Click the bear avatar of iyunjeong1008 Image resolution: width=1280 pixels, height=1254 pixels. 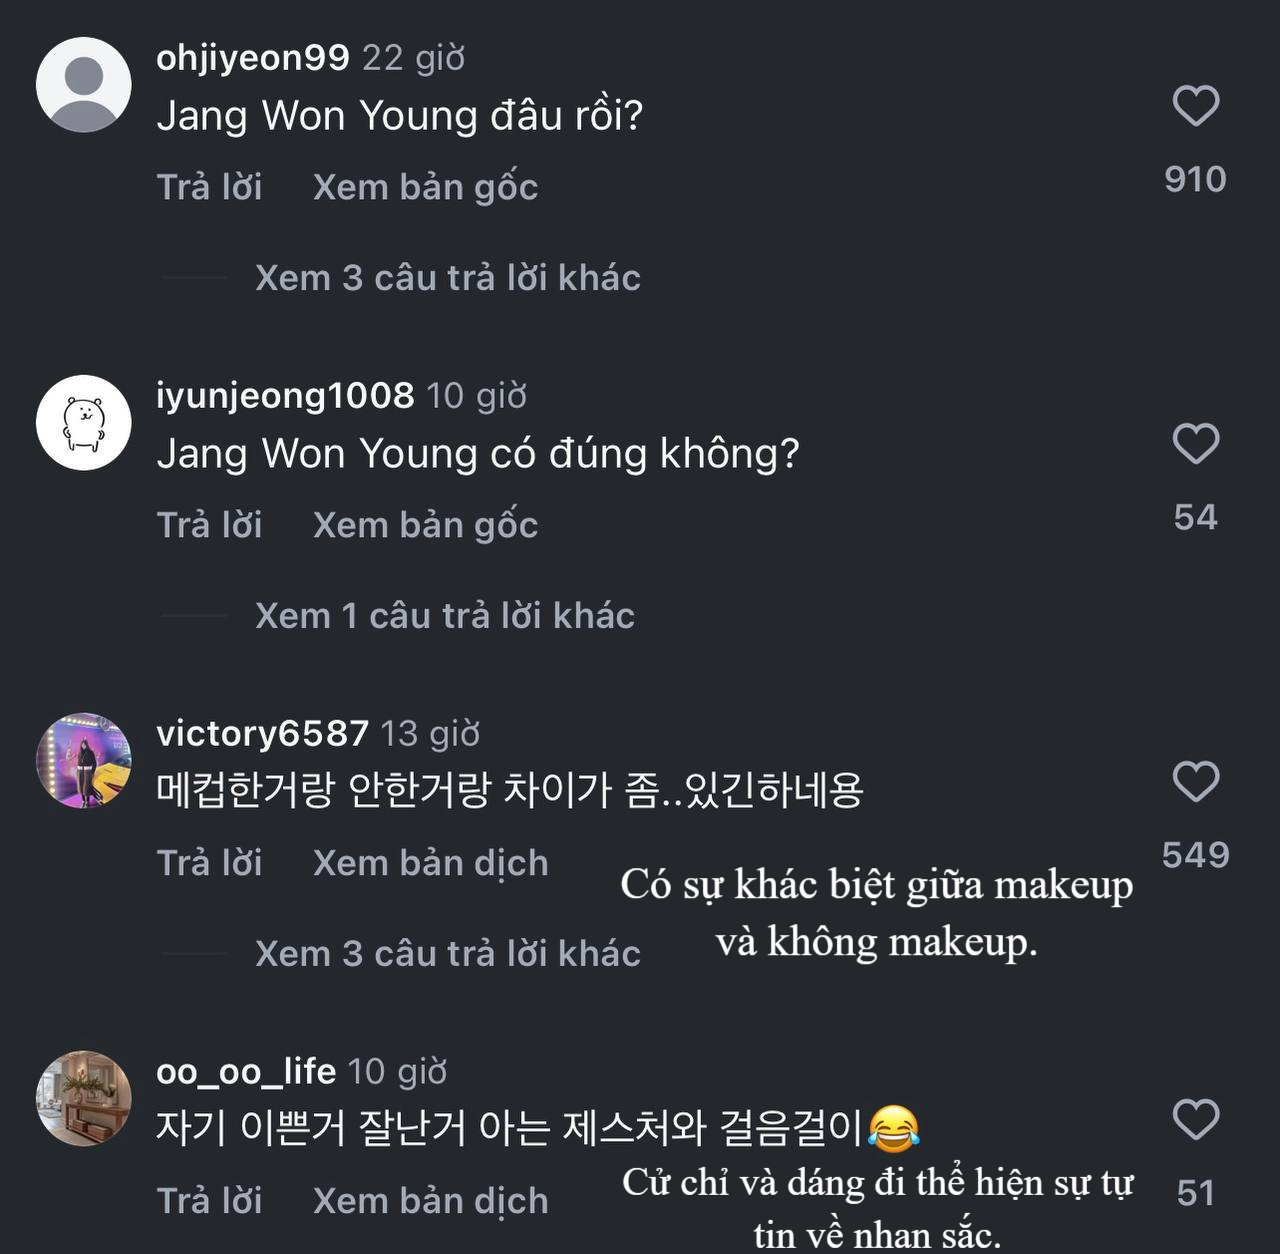click(x=84, y=423)
